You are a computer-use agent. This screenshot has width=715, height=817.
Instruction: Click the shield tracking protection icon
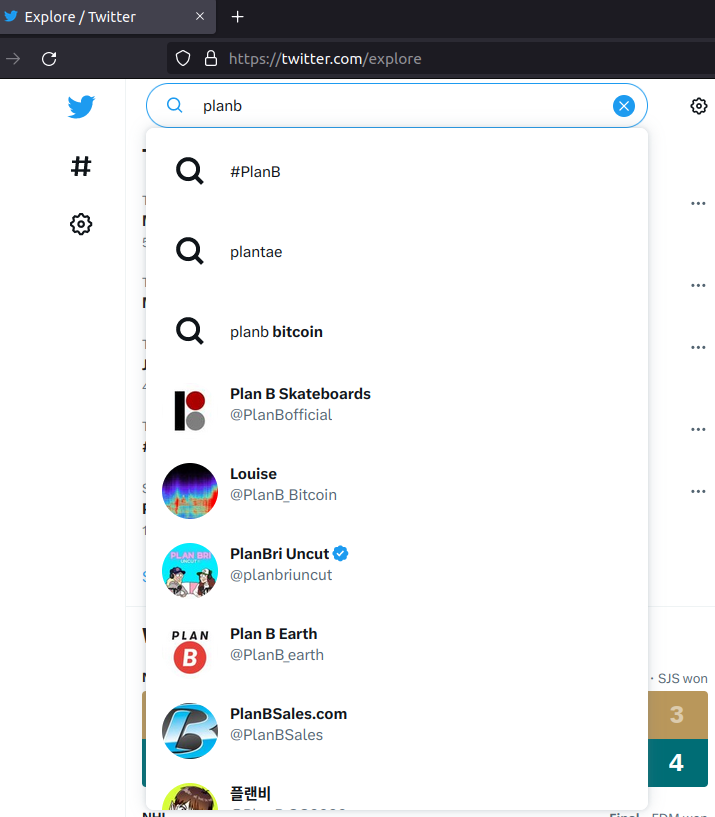coord(183,58)
